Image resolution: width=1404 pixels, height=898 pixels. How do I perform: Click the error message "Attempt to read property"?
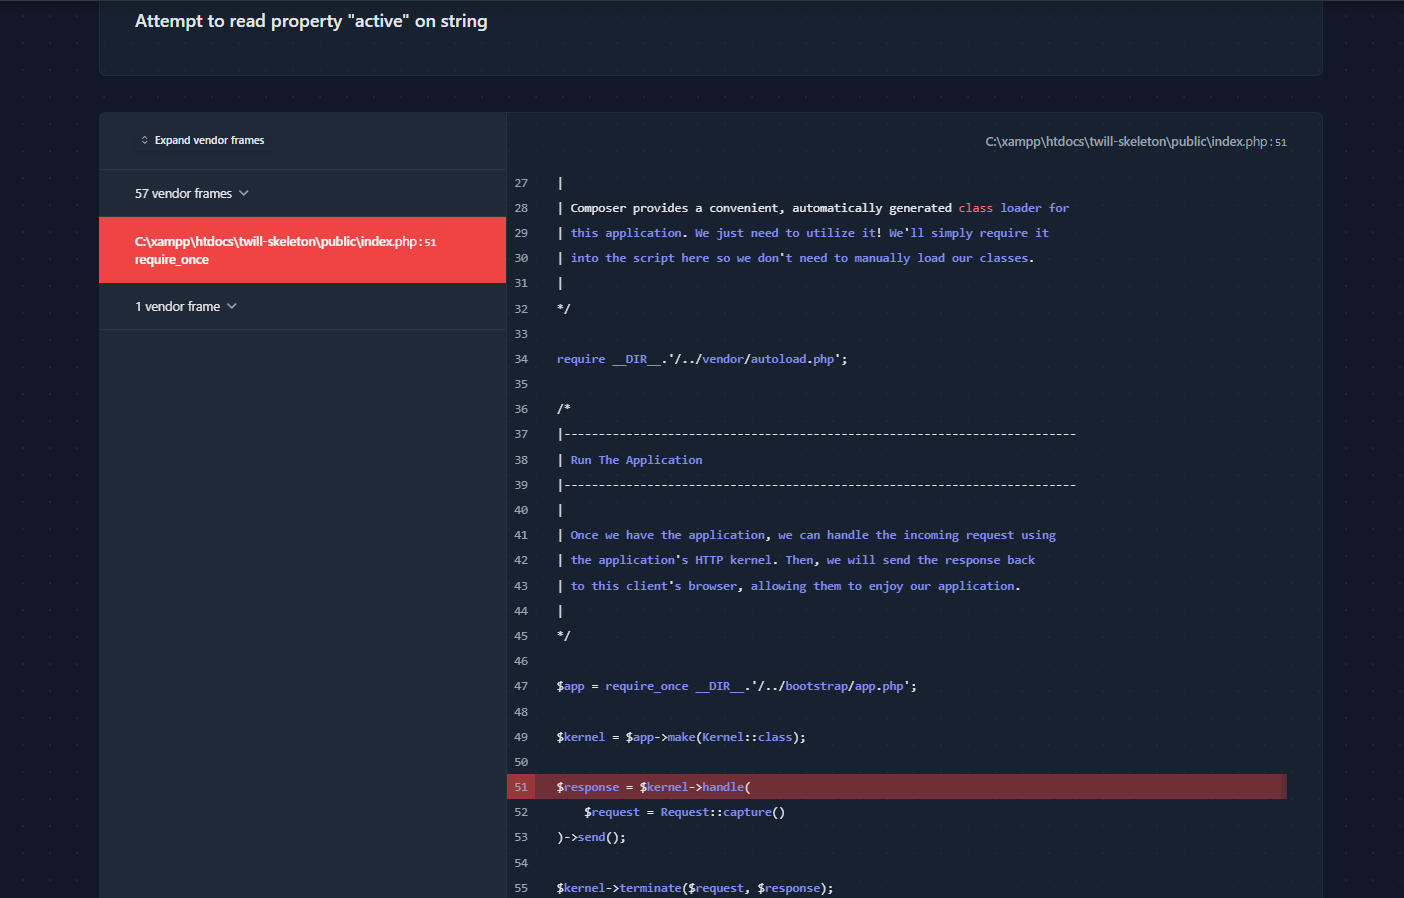(311, 21)
